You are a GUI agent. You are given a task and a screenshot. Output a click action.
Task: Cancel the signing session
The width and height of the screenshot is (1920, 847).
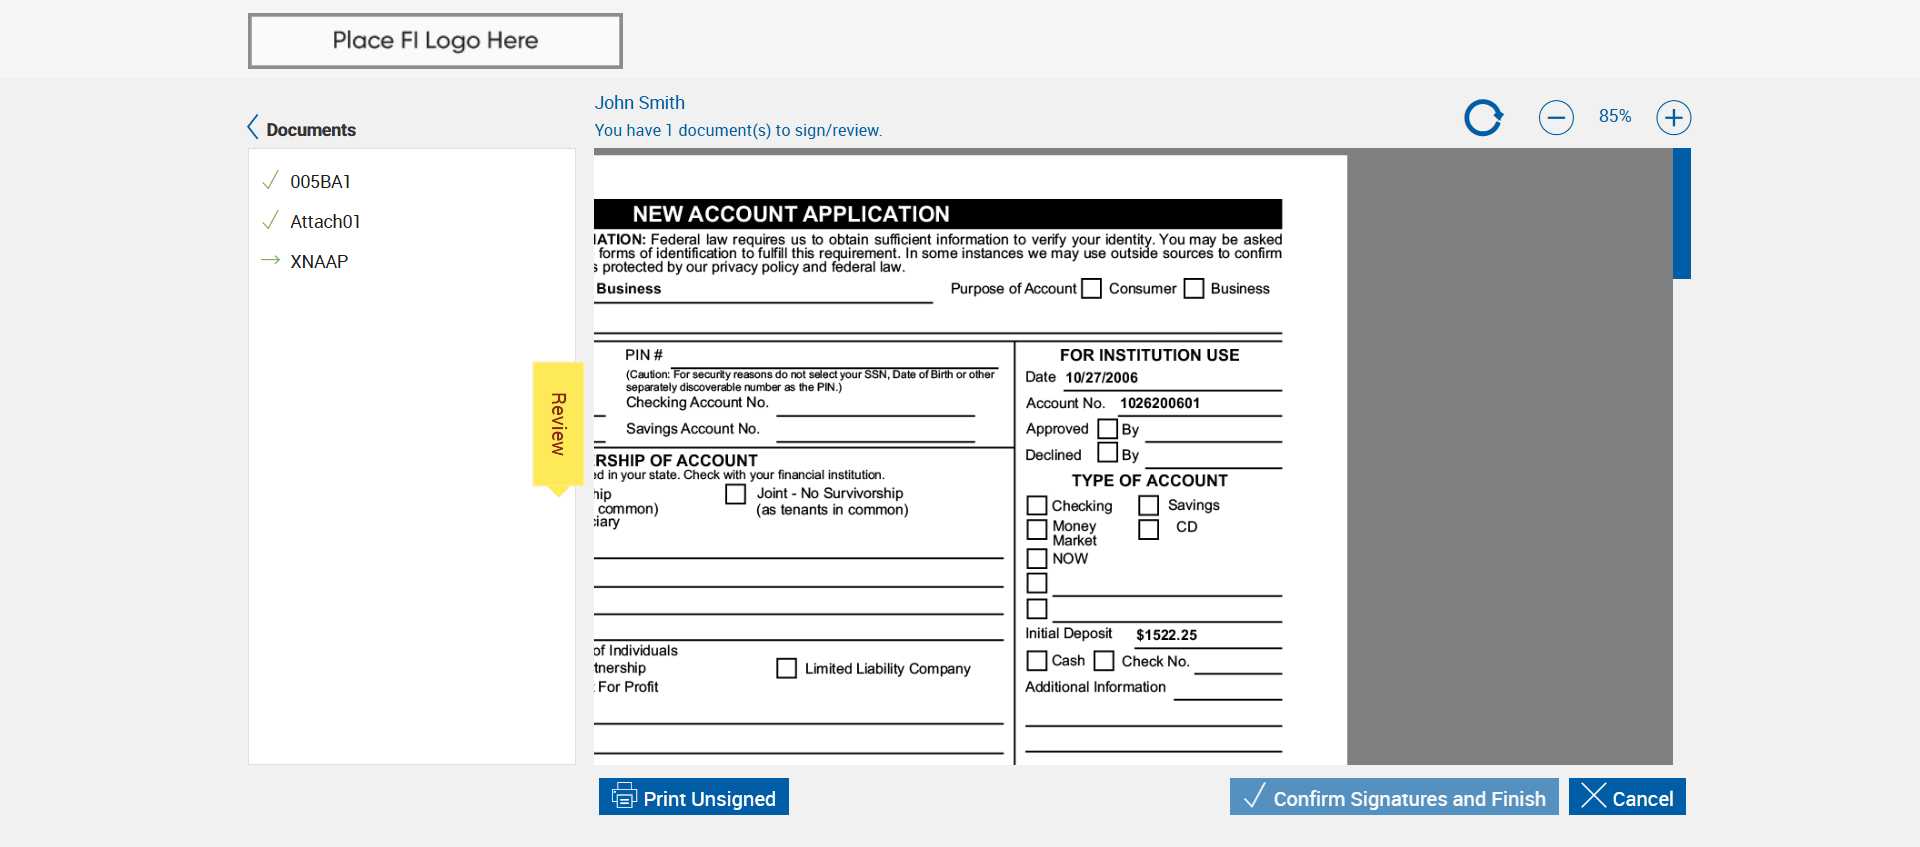[x=1627, y=797]
